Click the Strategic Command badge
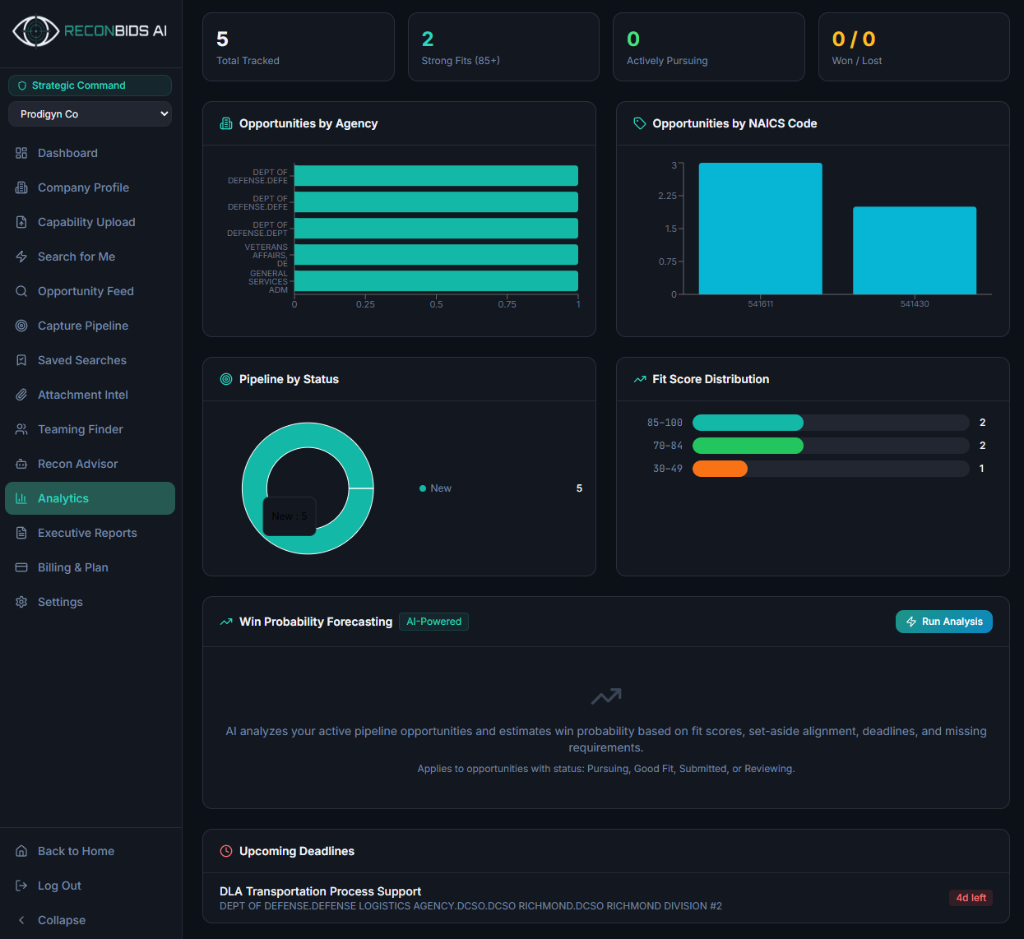This screenshot has height=939, width=1024. point(90,86)
